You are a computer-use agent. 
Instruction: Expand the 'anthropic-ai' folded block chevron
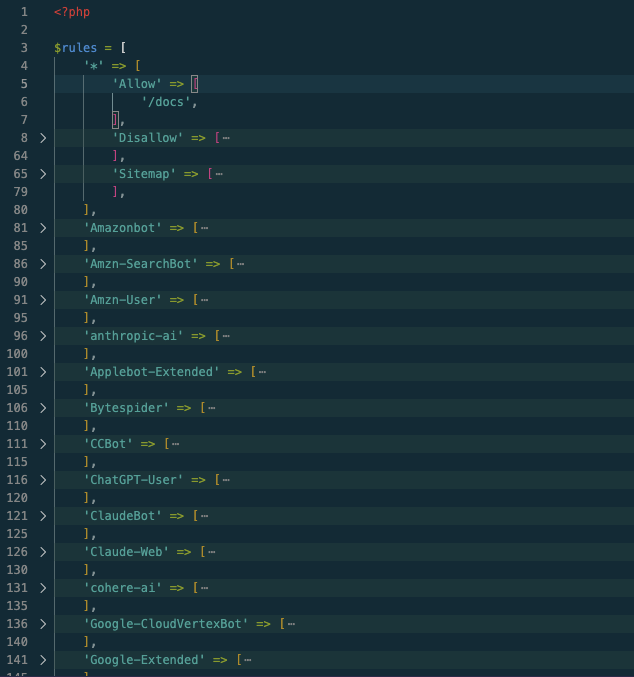pos(42,336)
